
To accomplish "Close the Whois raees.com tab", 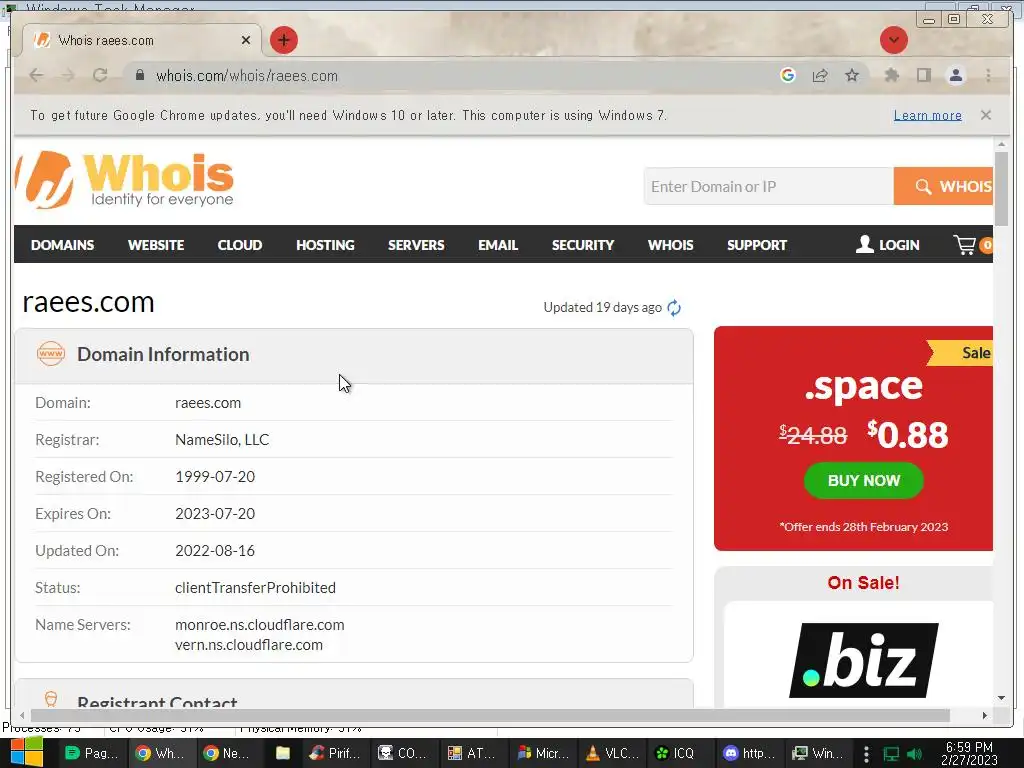I will [246, 40].
